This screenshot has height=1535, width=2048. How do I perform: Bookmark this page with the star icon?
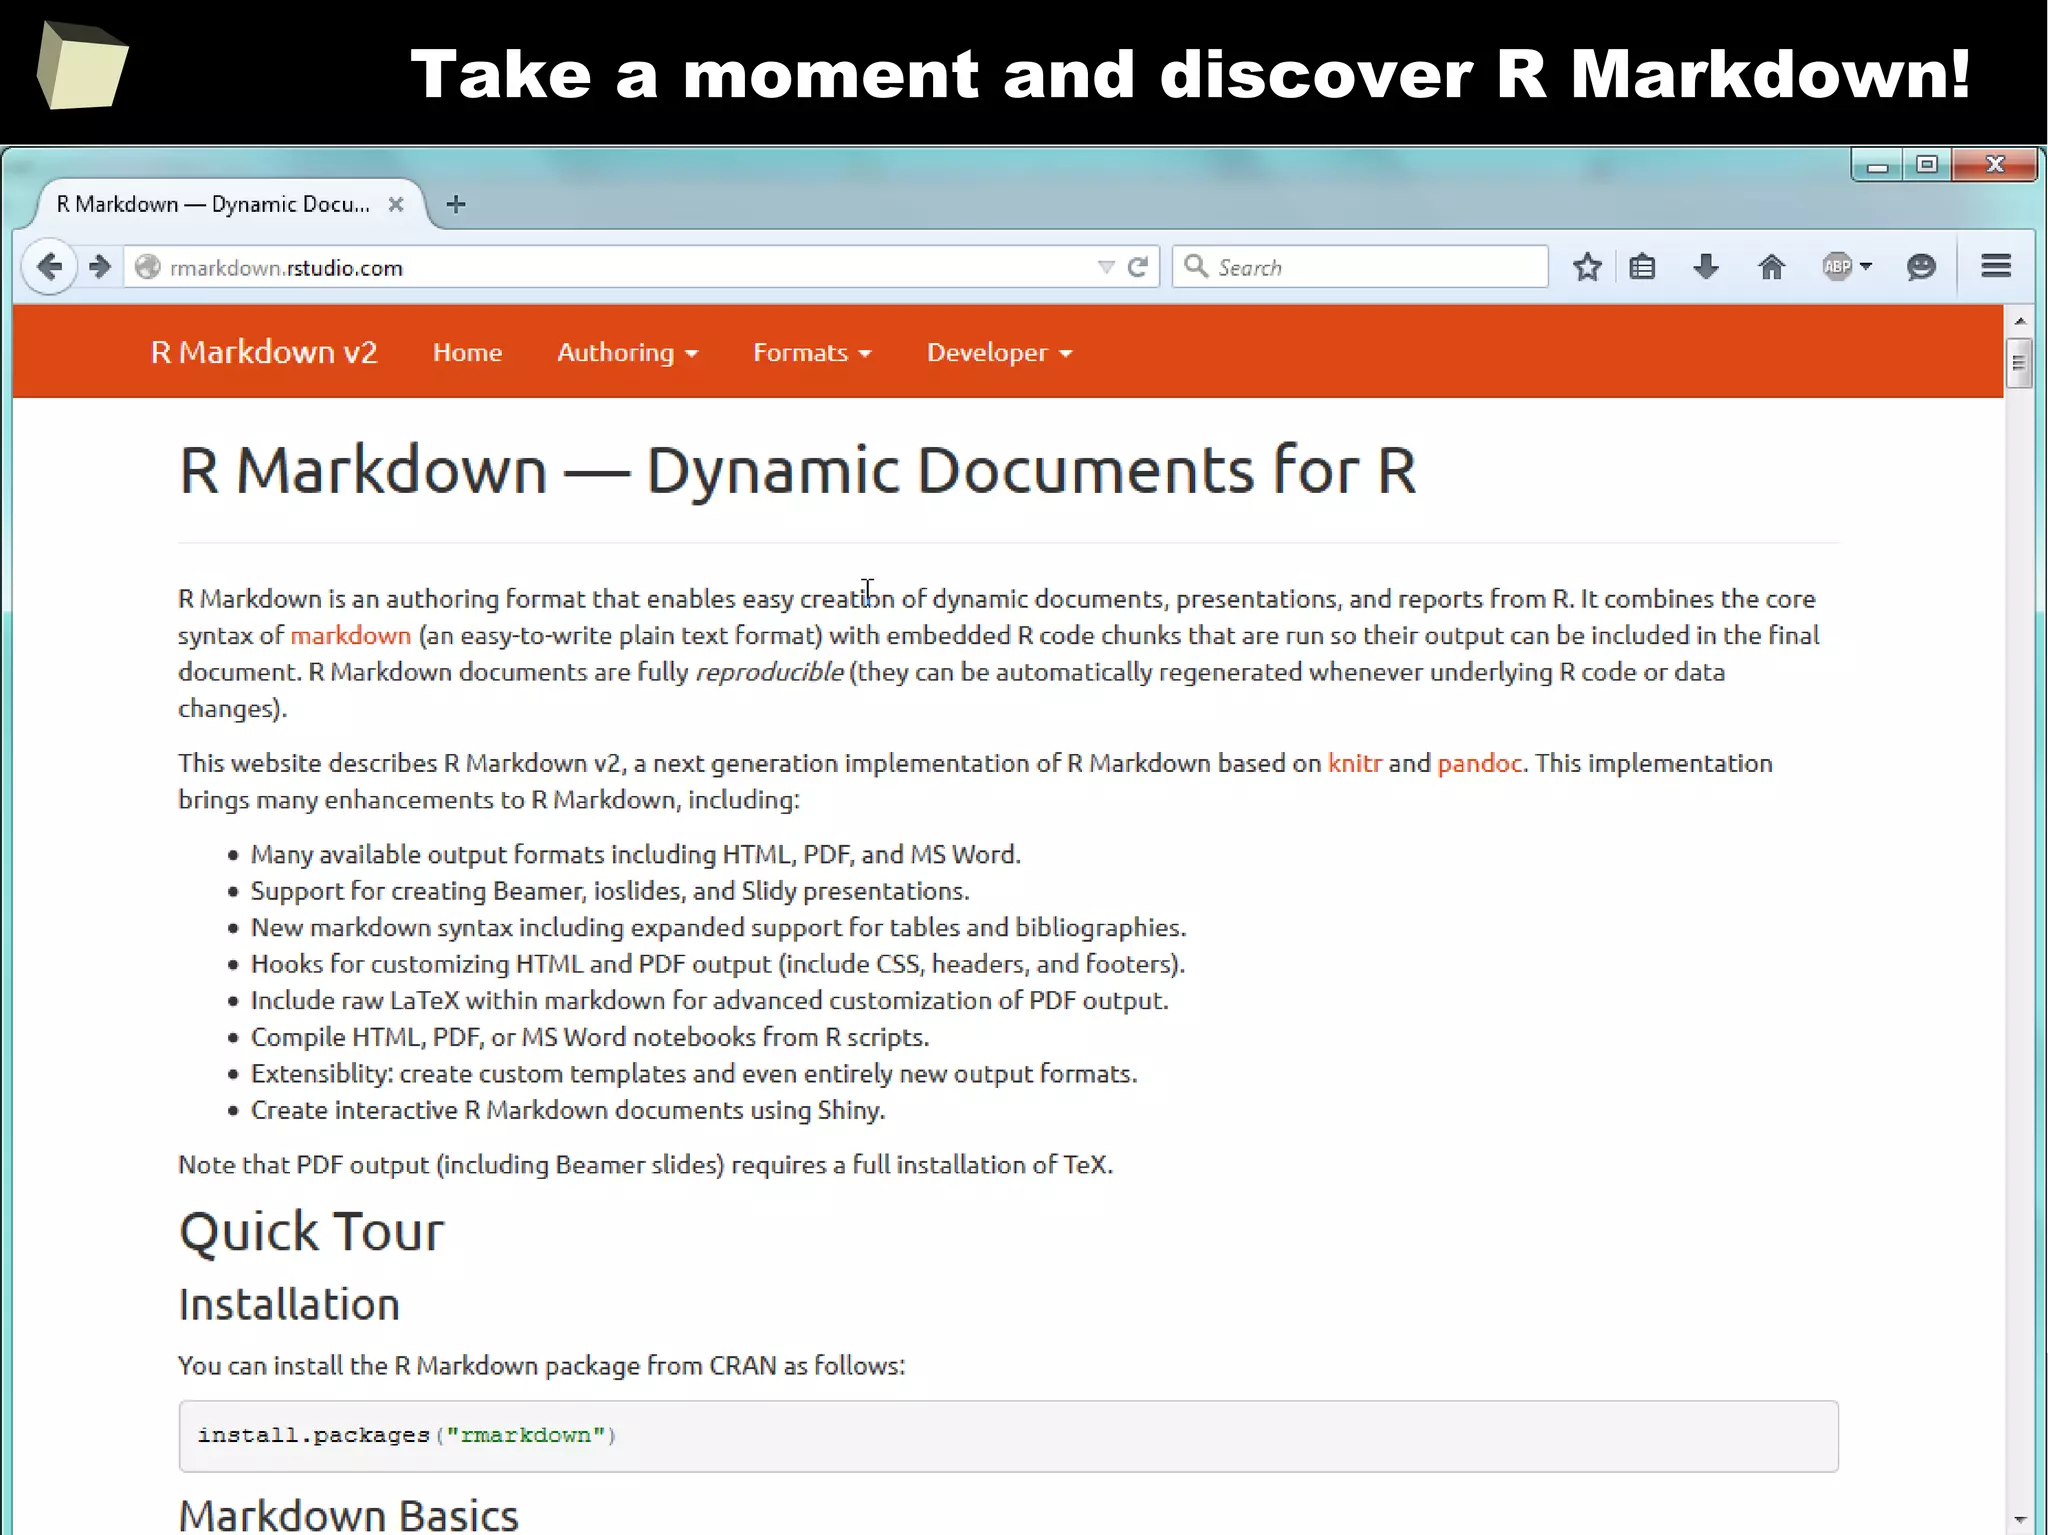(1587, 267)
